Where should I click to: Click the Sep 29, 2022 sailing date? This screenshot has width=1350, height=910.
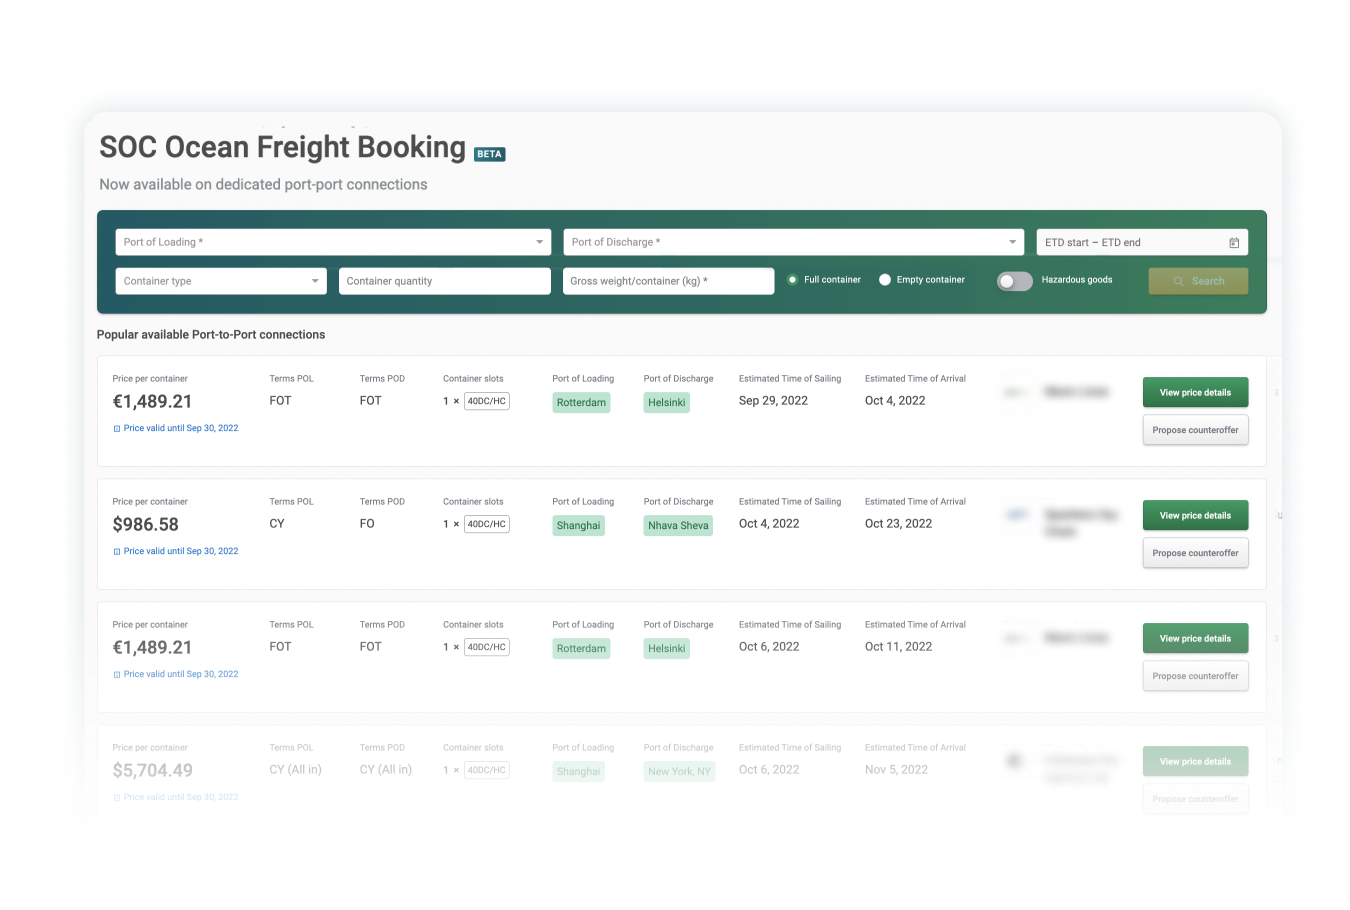[x=773, y=400]
